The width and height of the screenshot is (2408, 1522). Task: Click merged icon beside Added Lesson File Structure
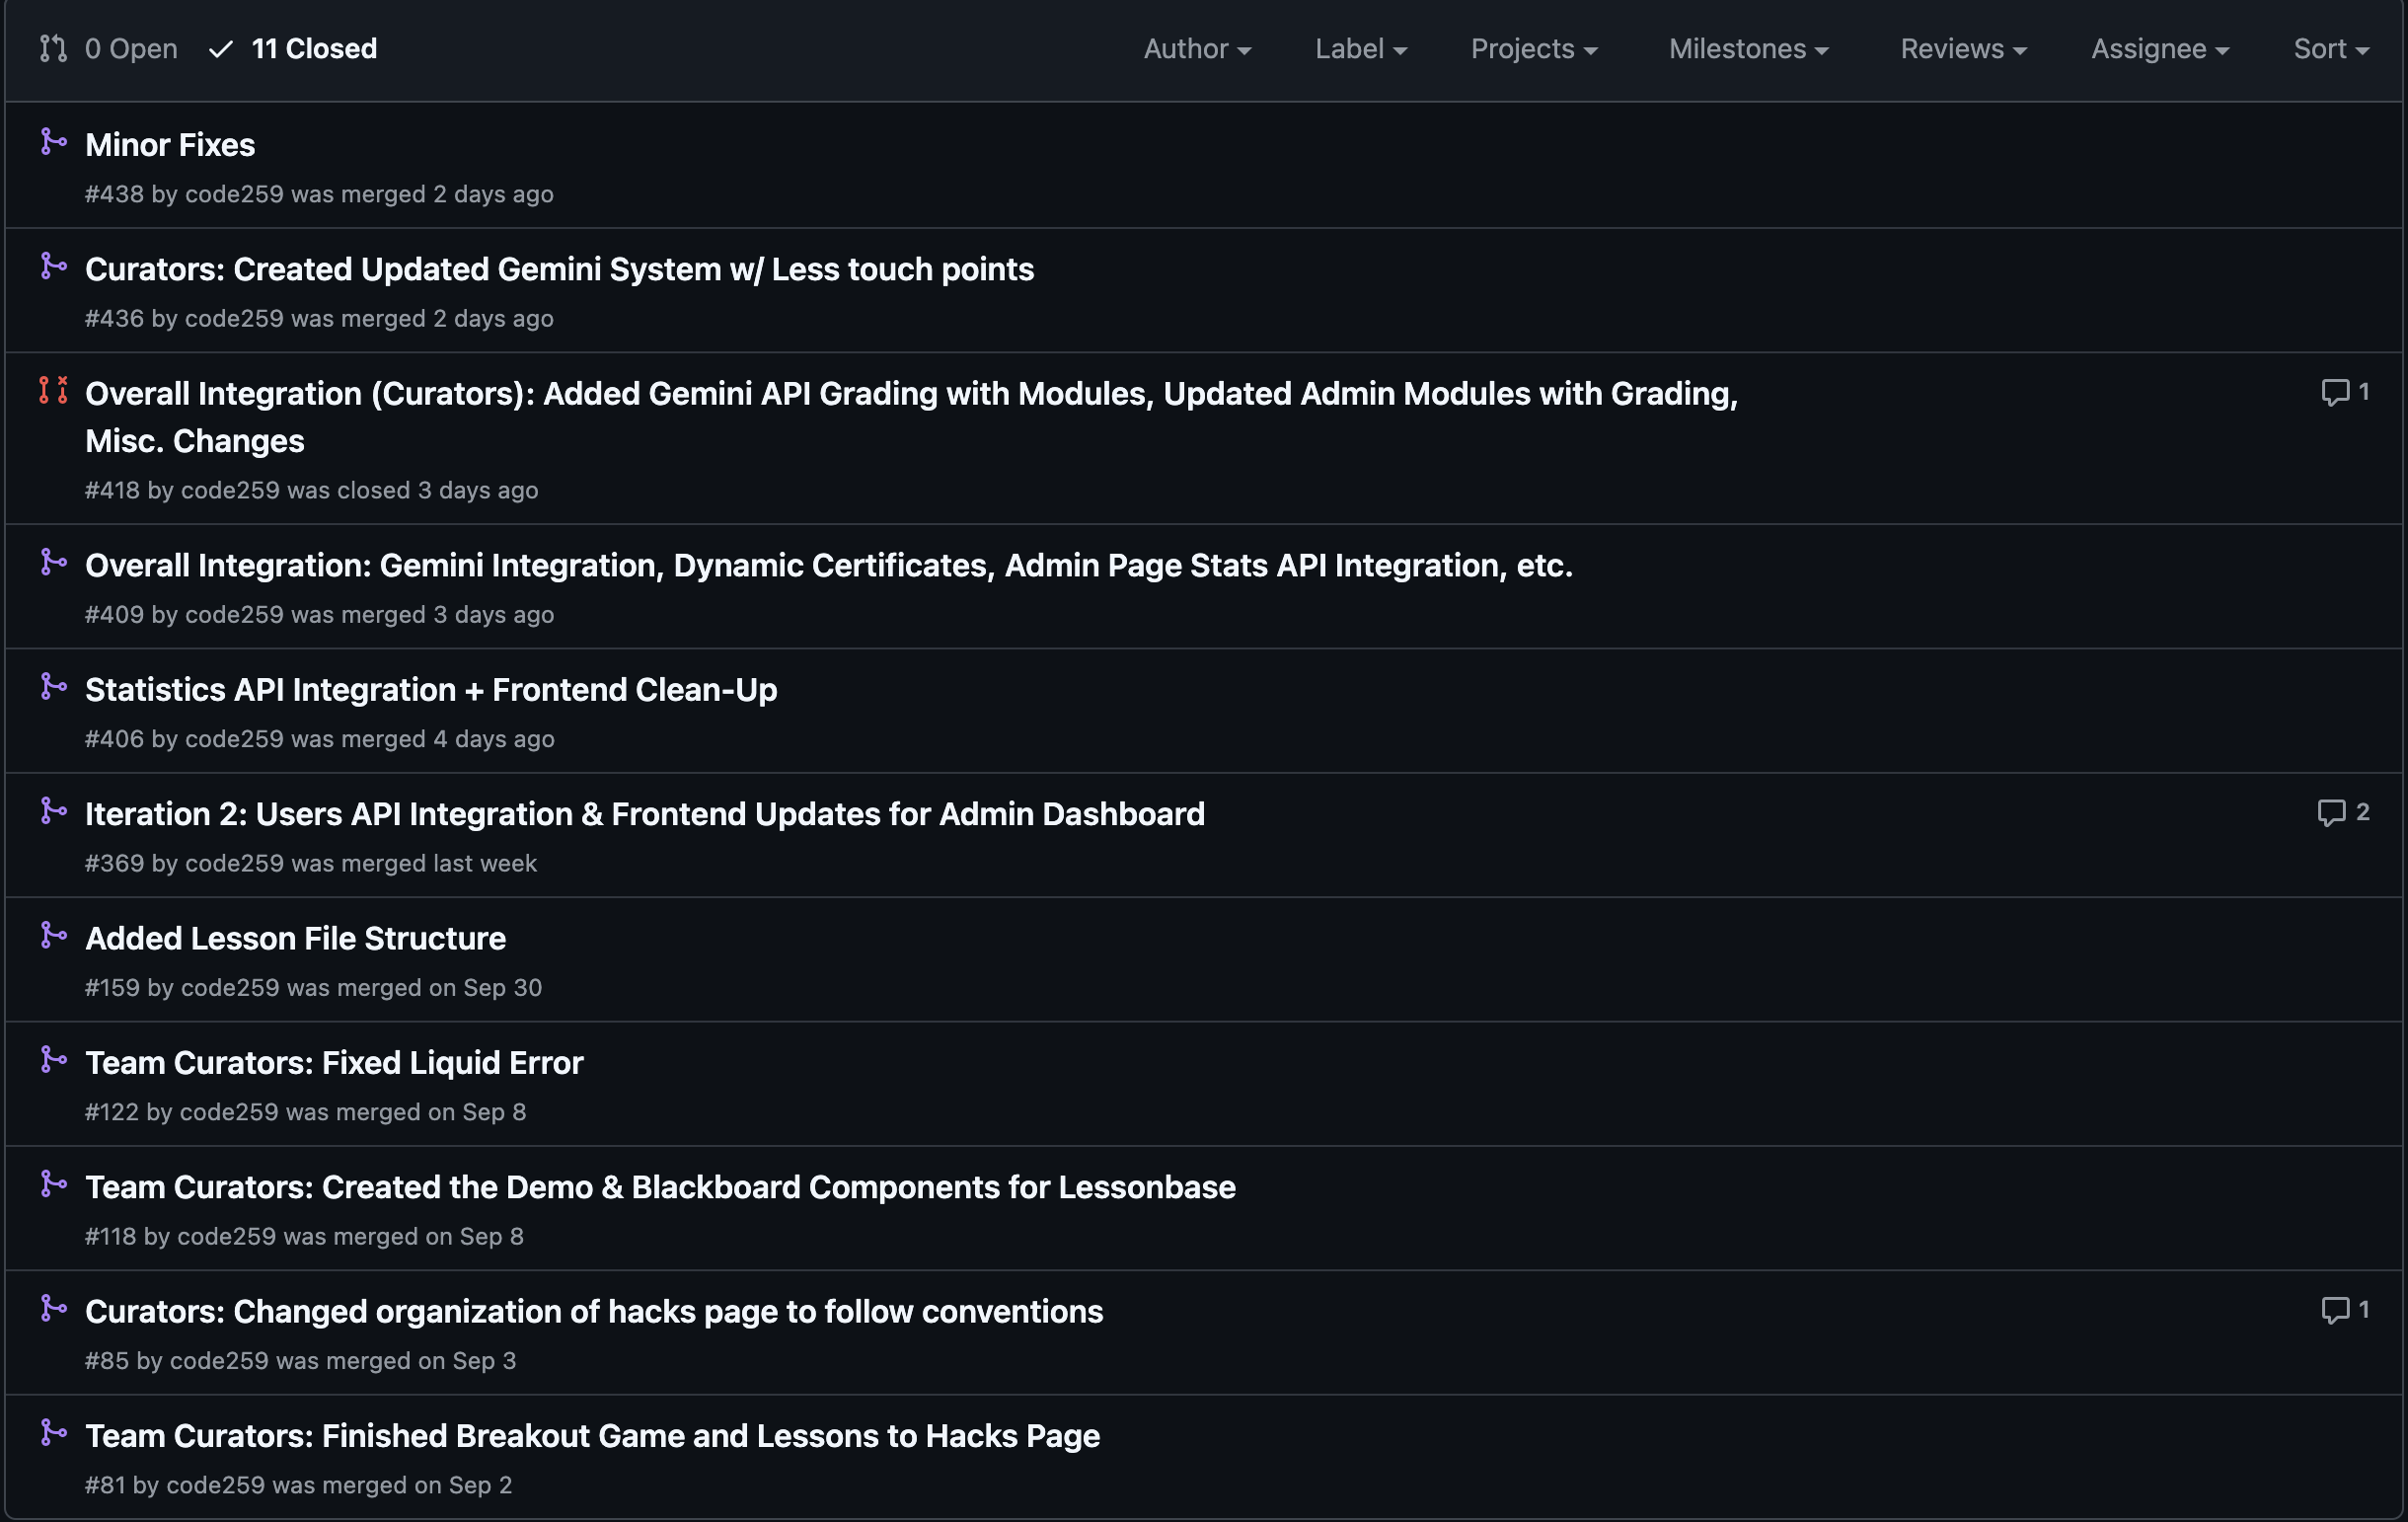click(x=53, y=936)
